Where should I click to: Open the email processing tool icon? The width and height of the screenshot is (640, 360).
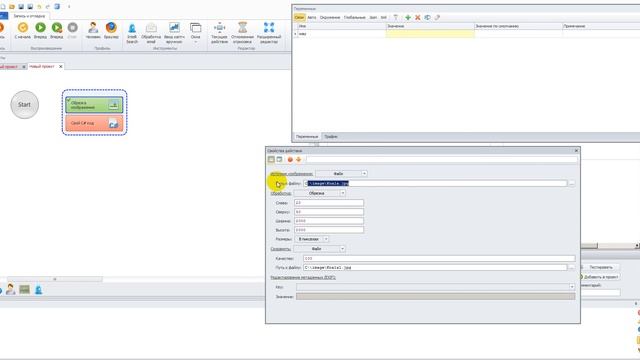point(151,28)
